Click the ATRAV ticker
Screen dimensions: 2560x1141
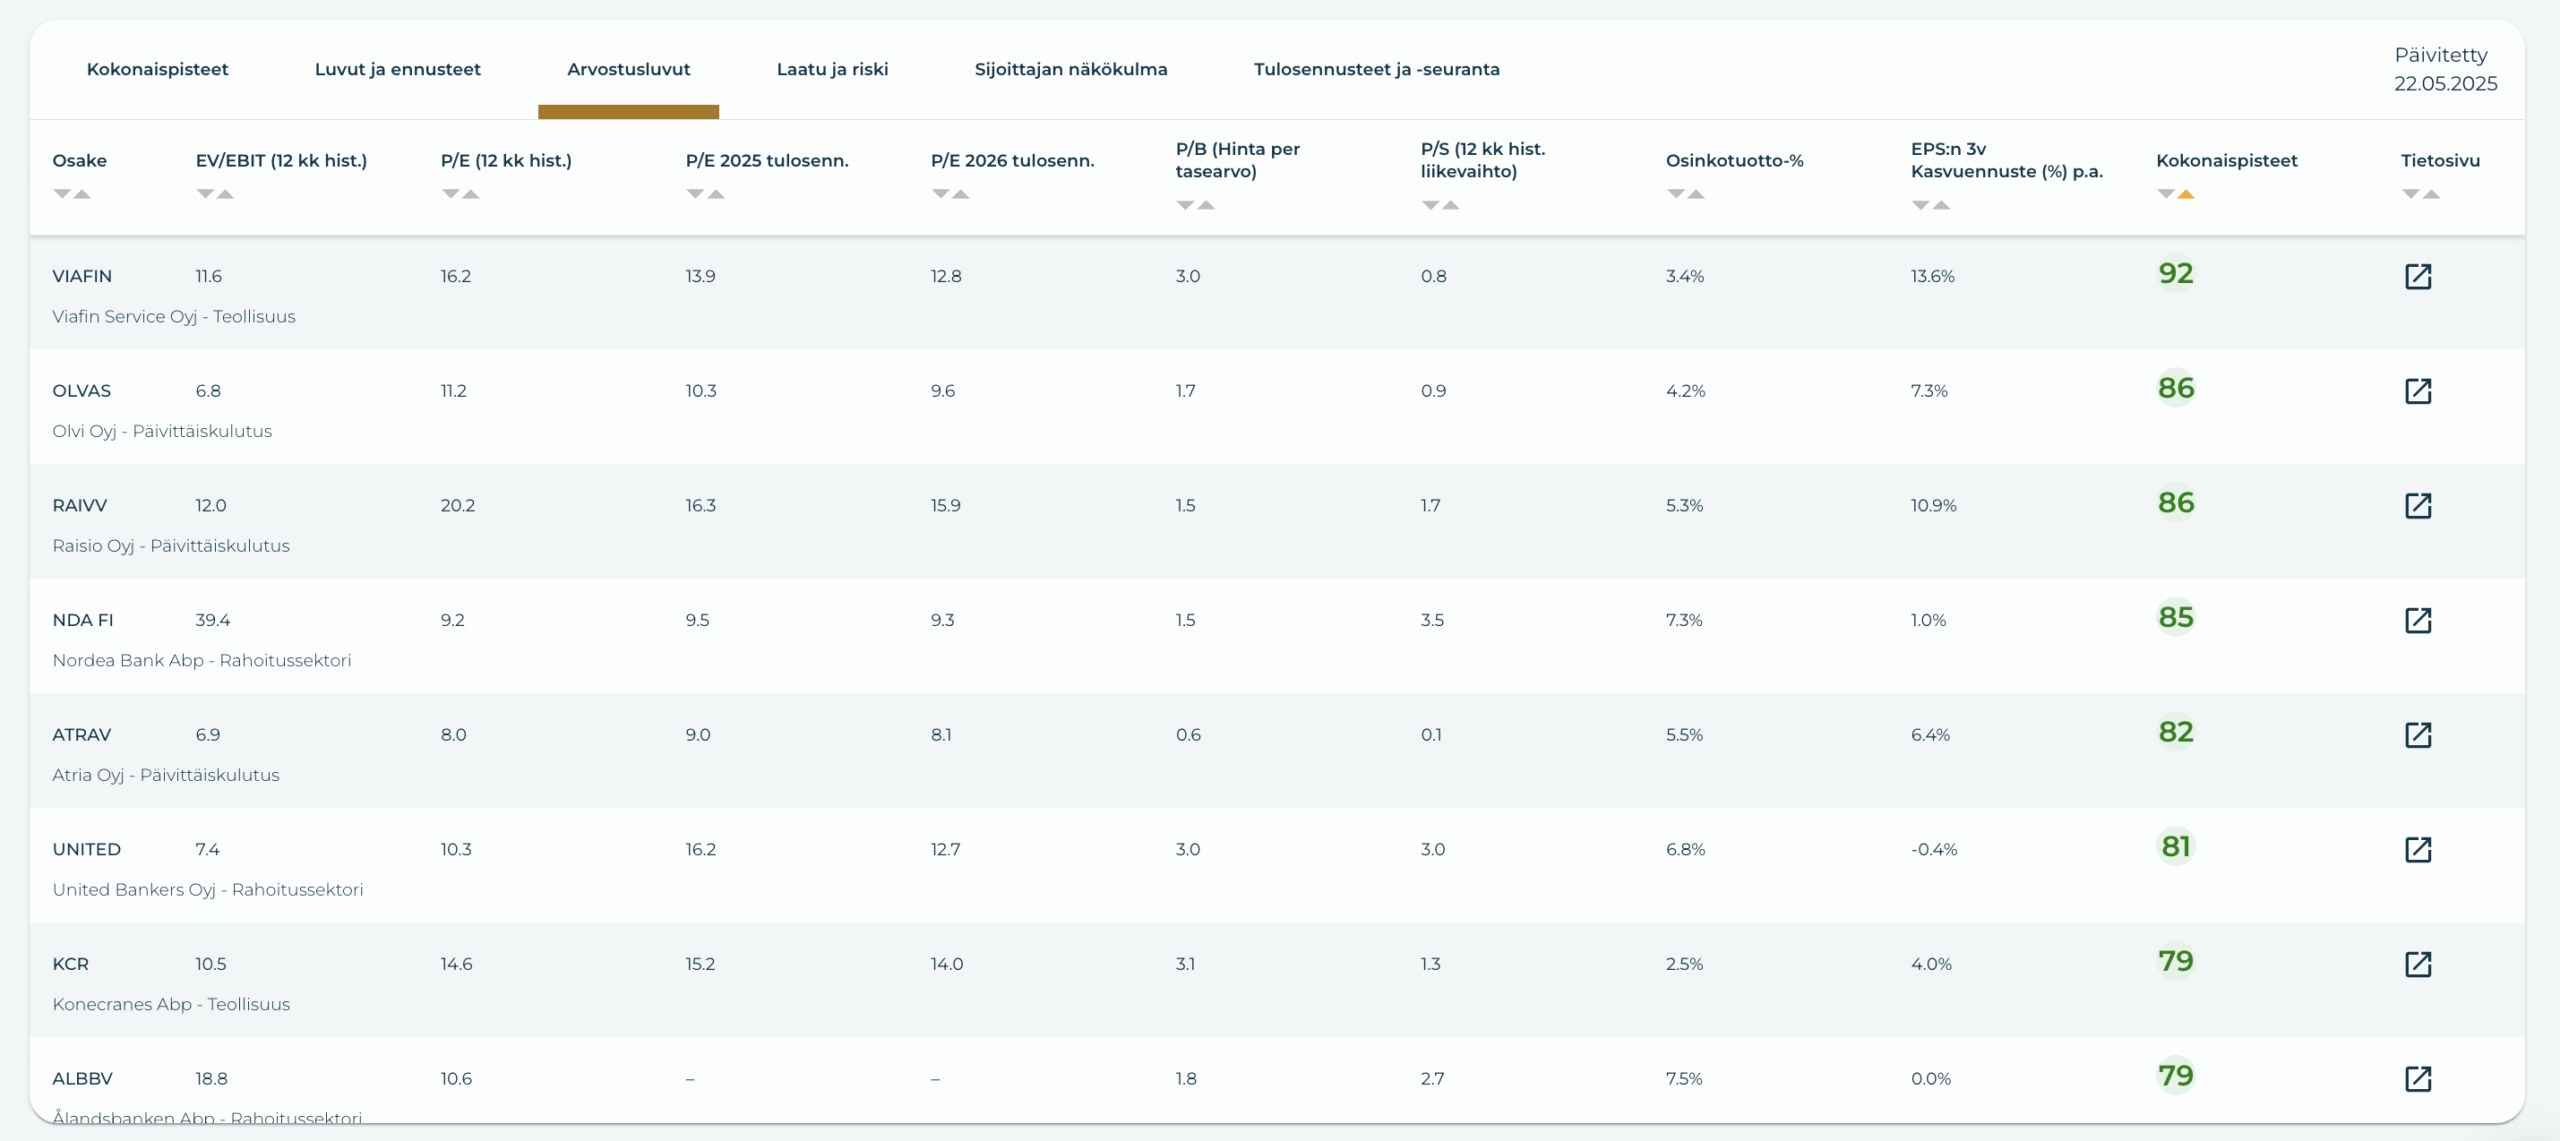pos(81,735)
